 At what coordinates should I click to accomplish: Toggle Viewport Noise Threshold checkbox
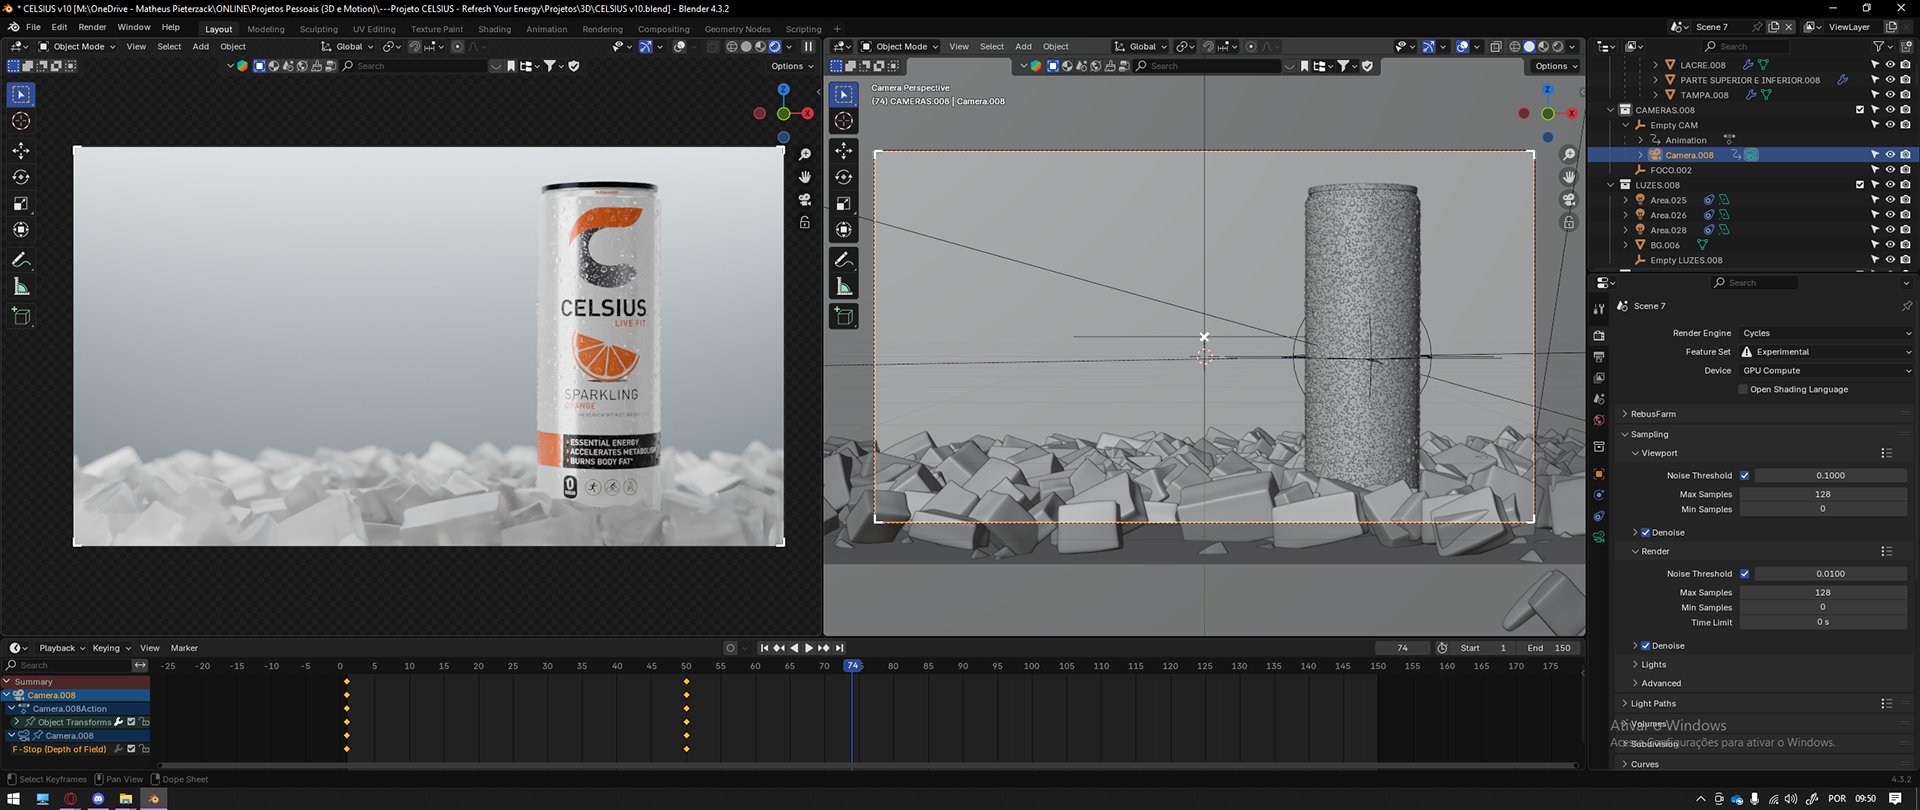click(1745, 476)
